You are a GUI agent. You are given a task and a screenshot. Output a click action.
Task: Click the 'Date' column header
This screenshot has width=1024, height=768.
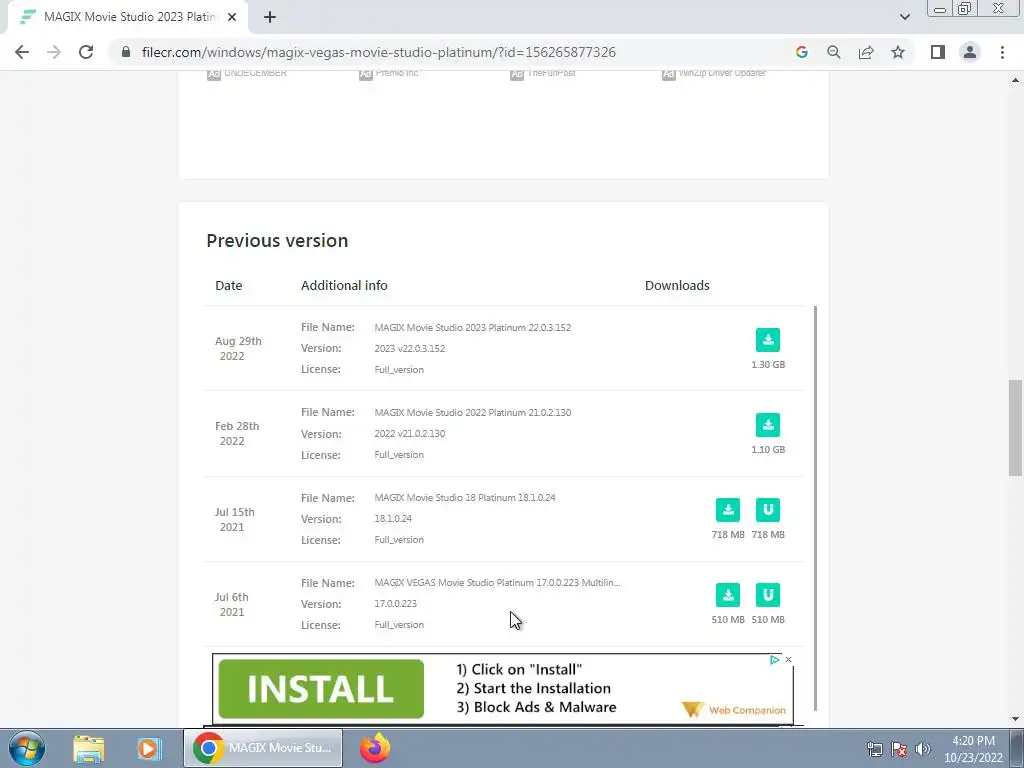(229, 285)
